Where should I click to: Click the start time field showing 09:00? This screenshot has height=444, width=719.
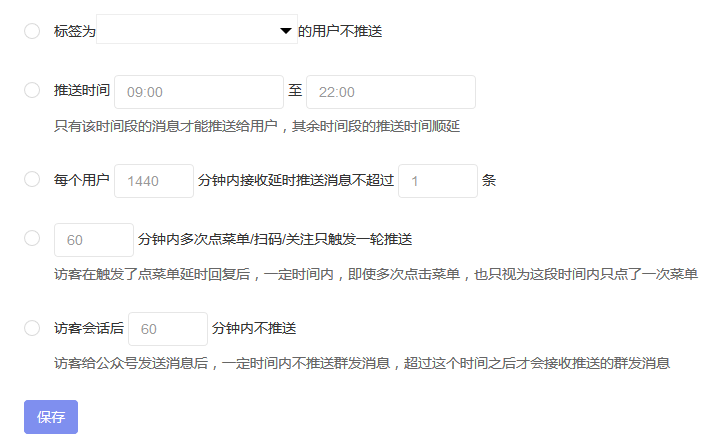tap(199, 92)
